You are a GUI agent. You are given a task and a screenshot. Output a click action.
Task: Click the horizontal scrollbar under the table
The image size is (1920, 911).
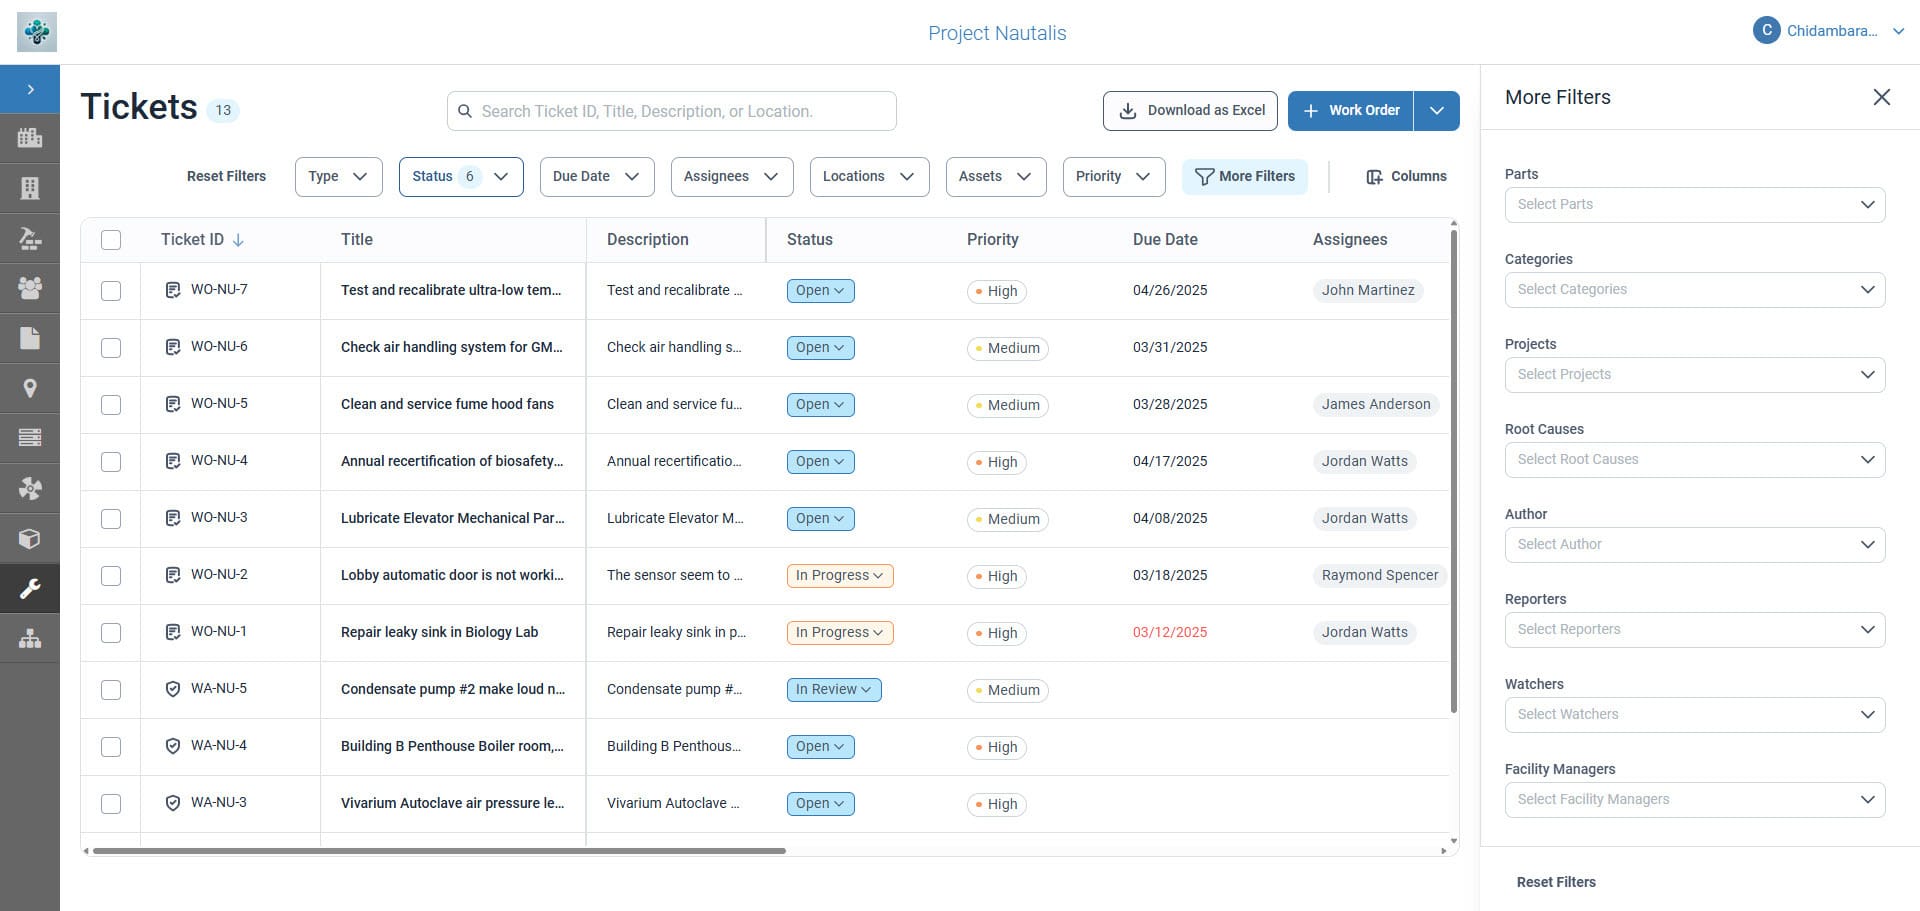439,851
